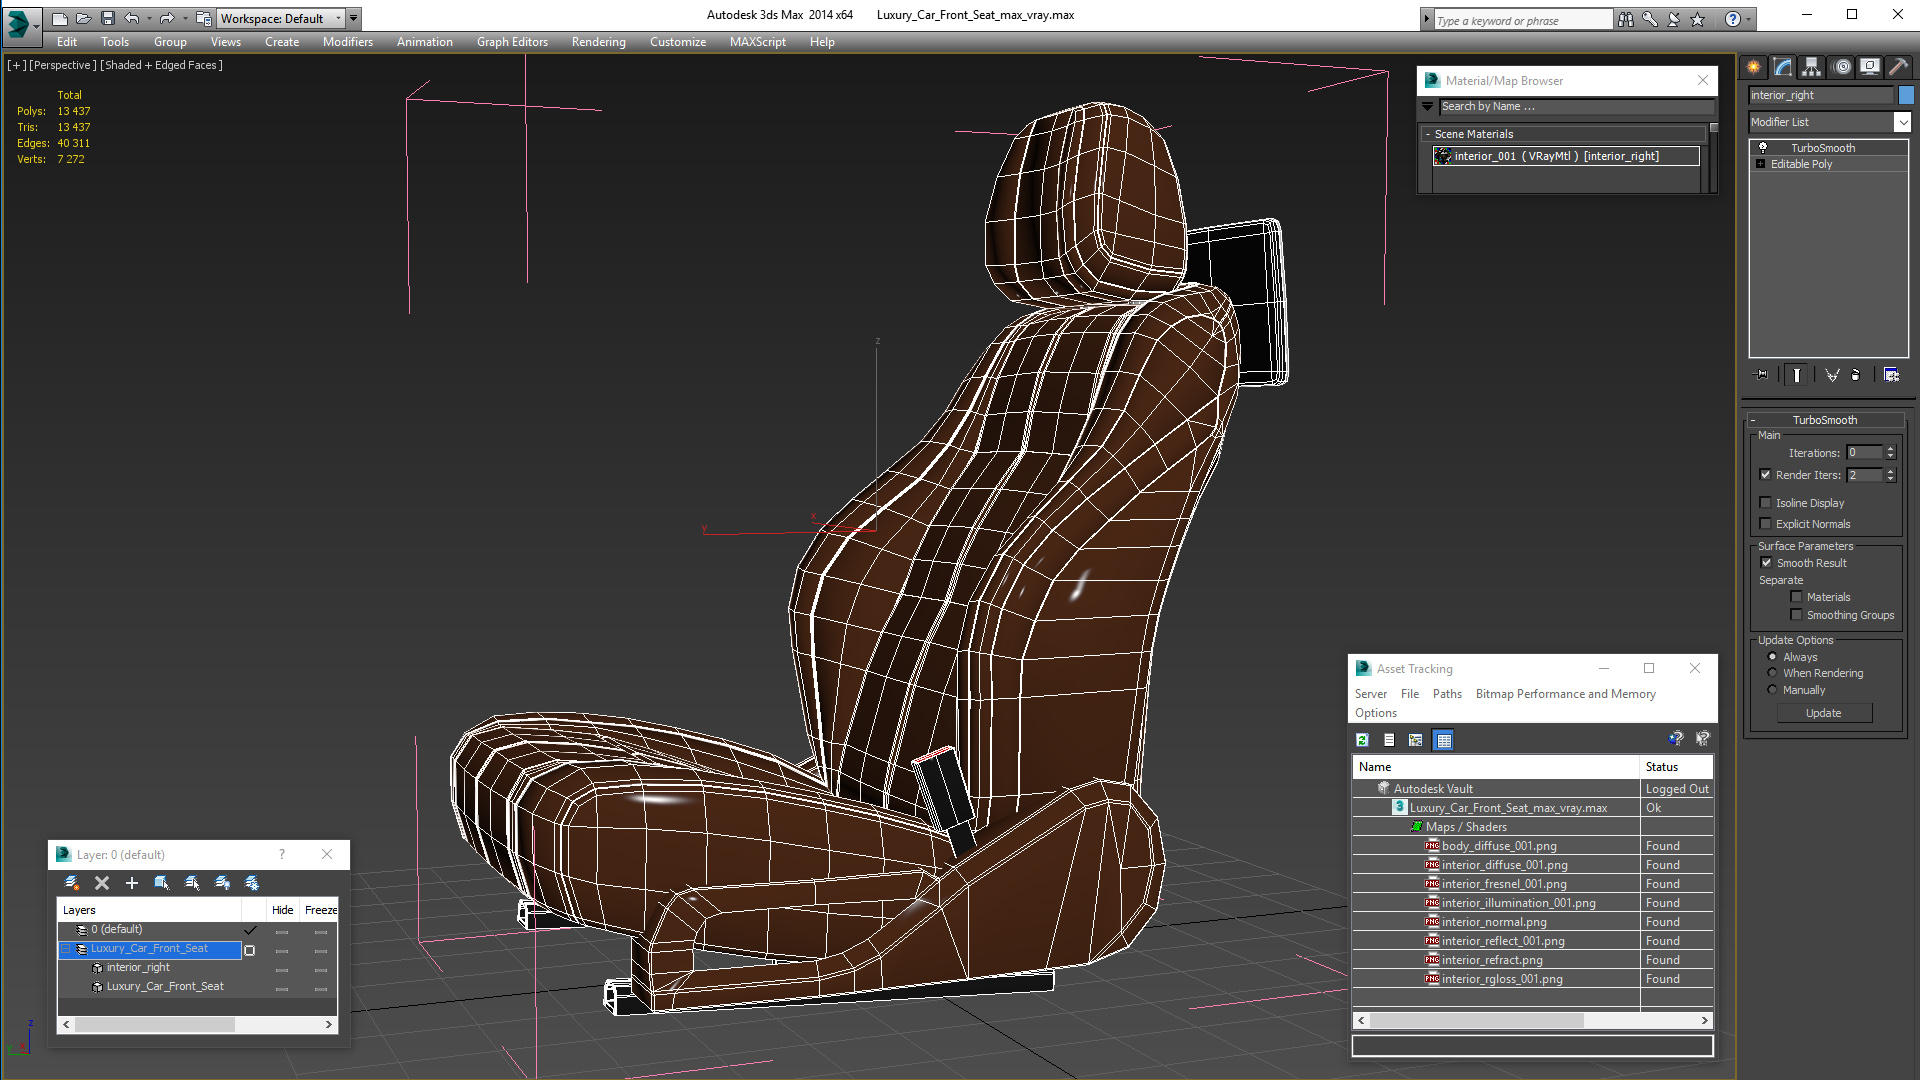The image size is (1920, 1080).
Task: Click Configure Modifier Sets icon
Action: 1891,375
